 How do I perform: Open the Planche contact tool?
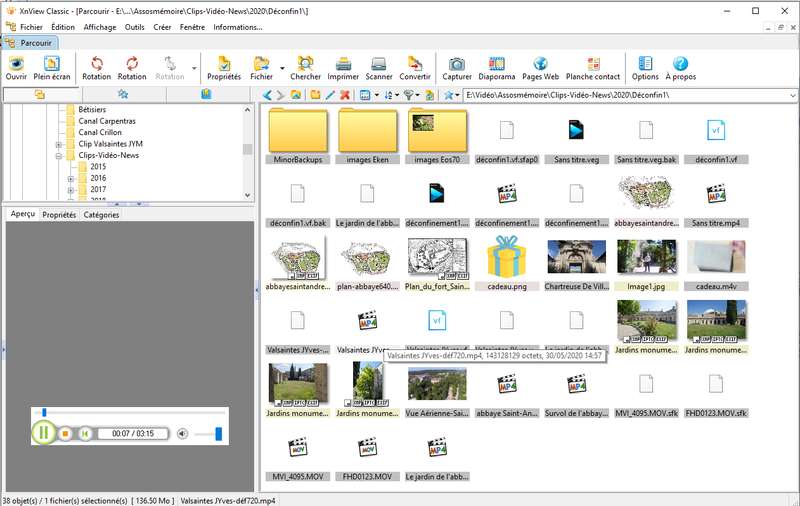click(593, 68)
